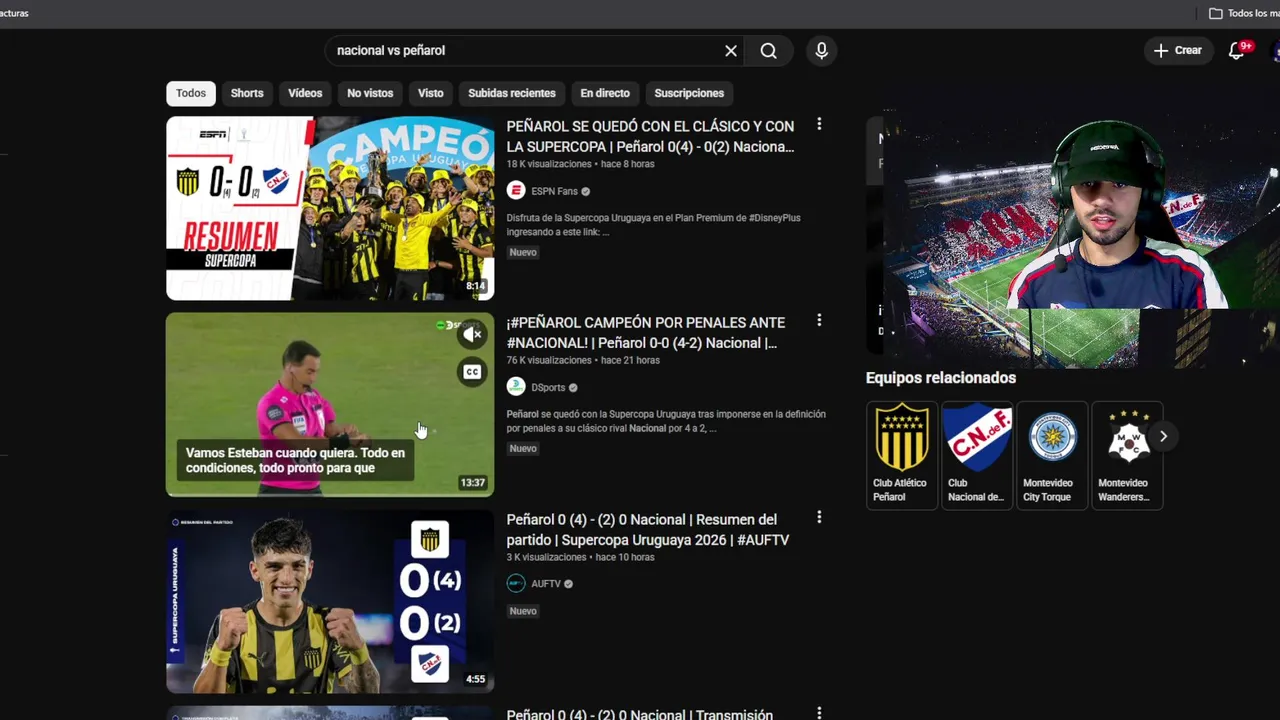This screenshot has height=720, width=1280.
Task: Open AUFTV channel avatar
Action: 516,584
